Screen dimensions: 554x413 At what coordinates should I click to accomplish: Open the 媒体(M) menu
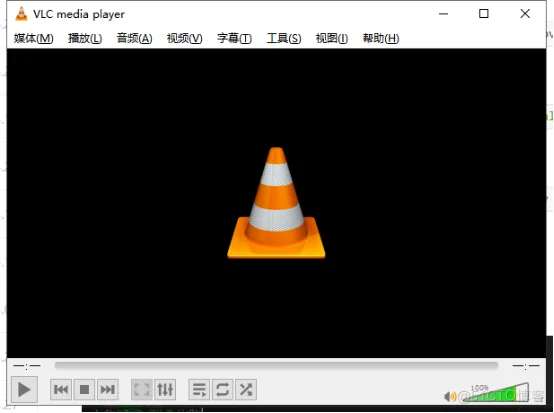(x=34, y=38)
